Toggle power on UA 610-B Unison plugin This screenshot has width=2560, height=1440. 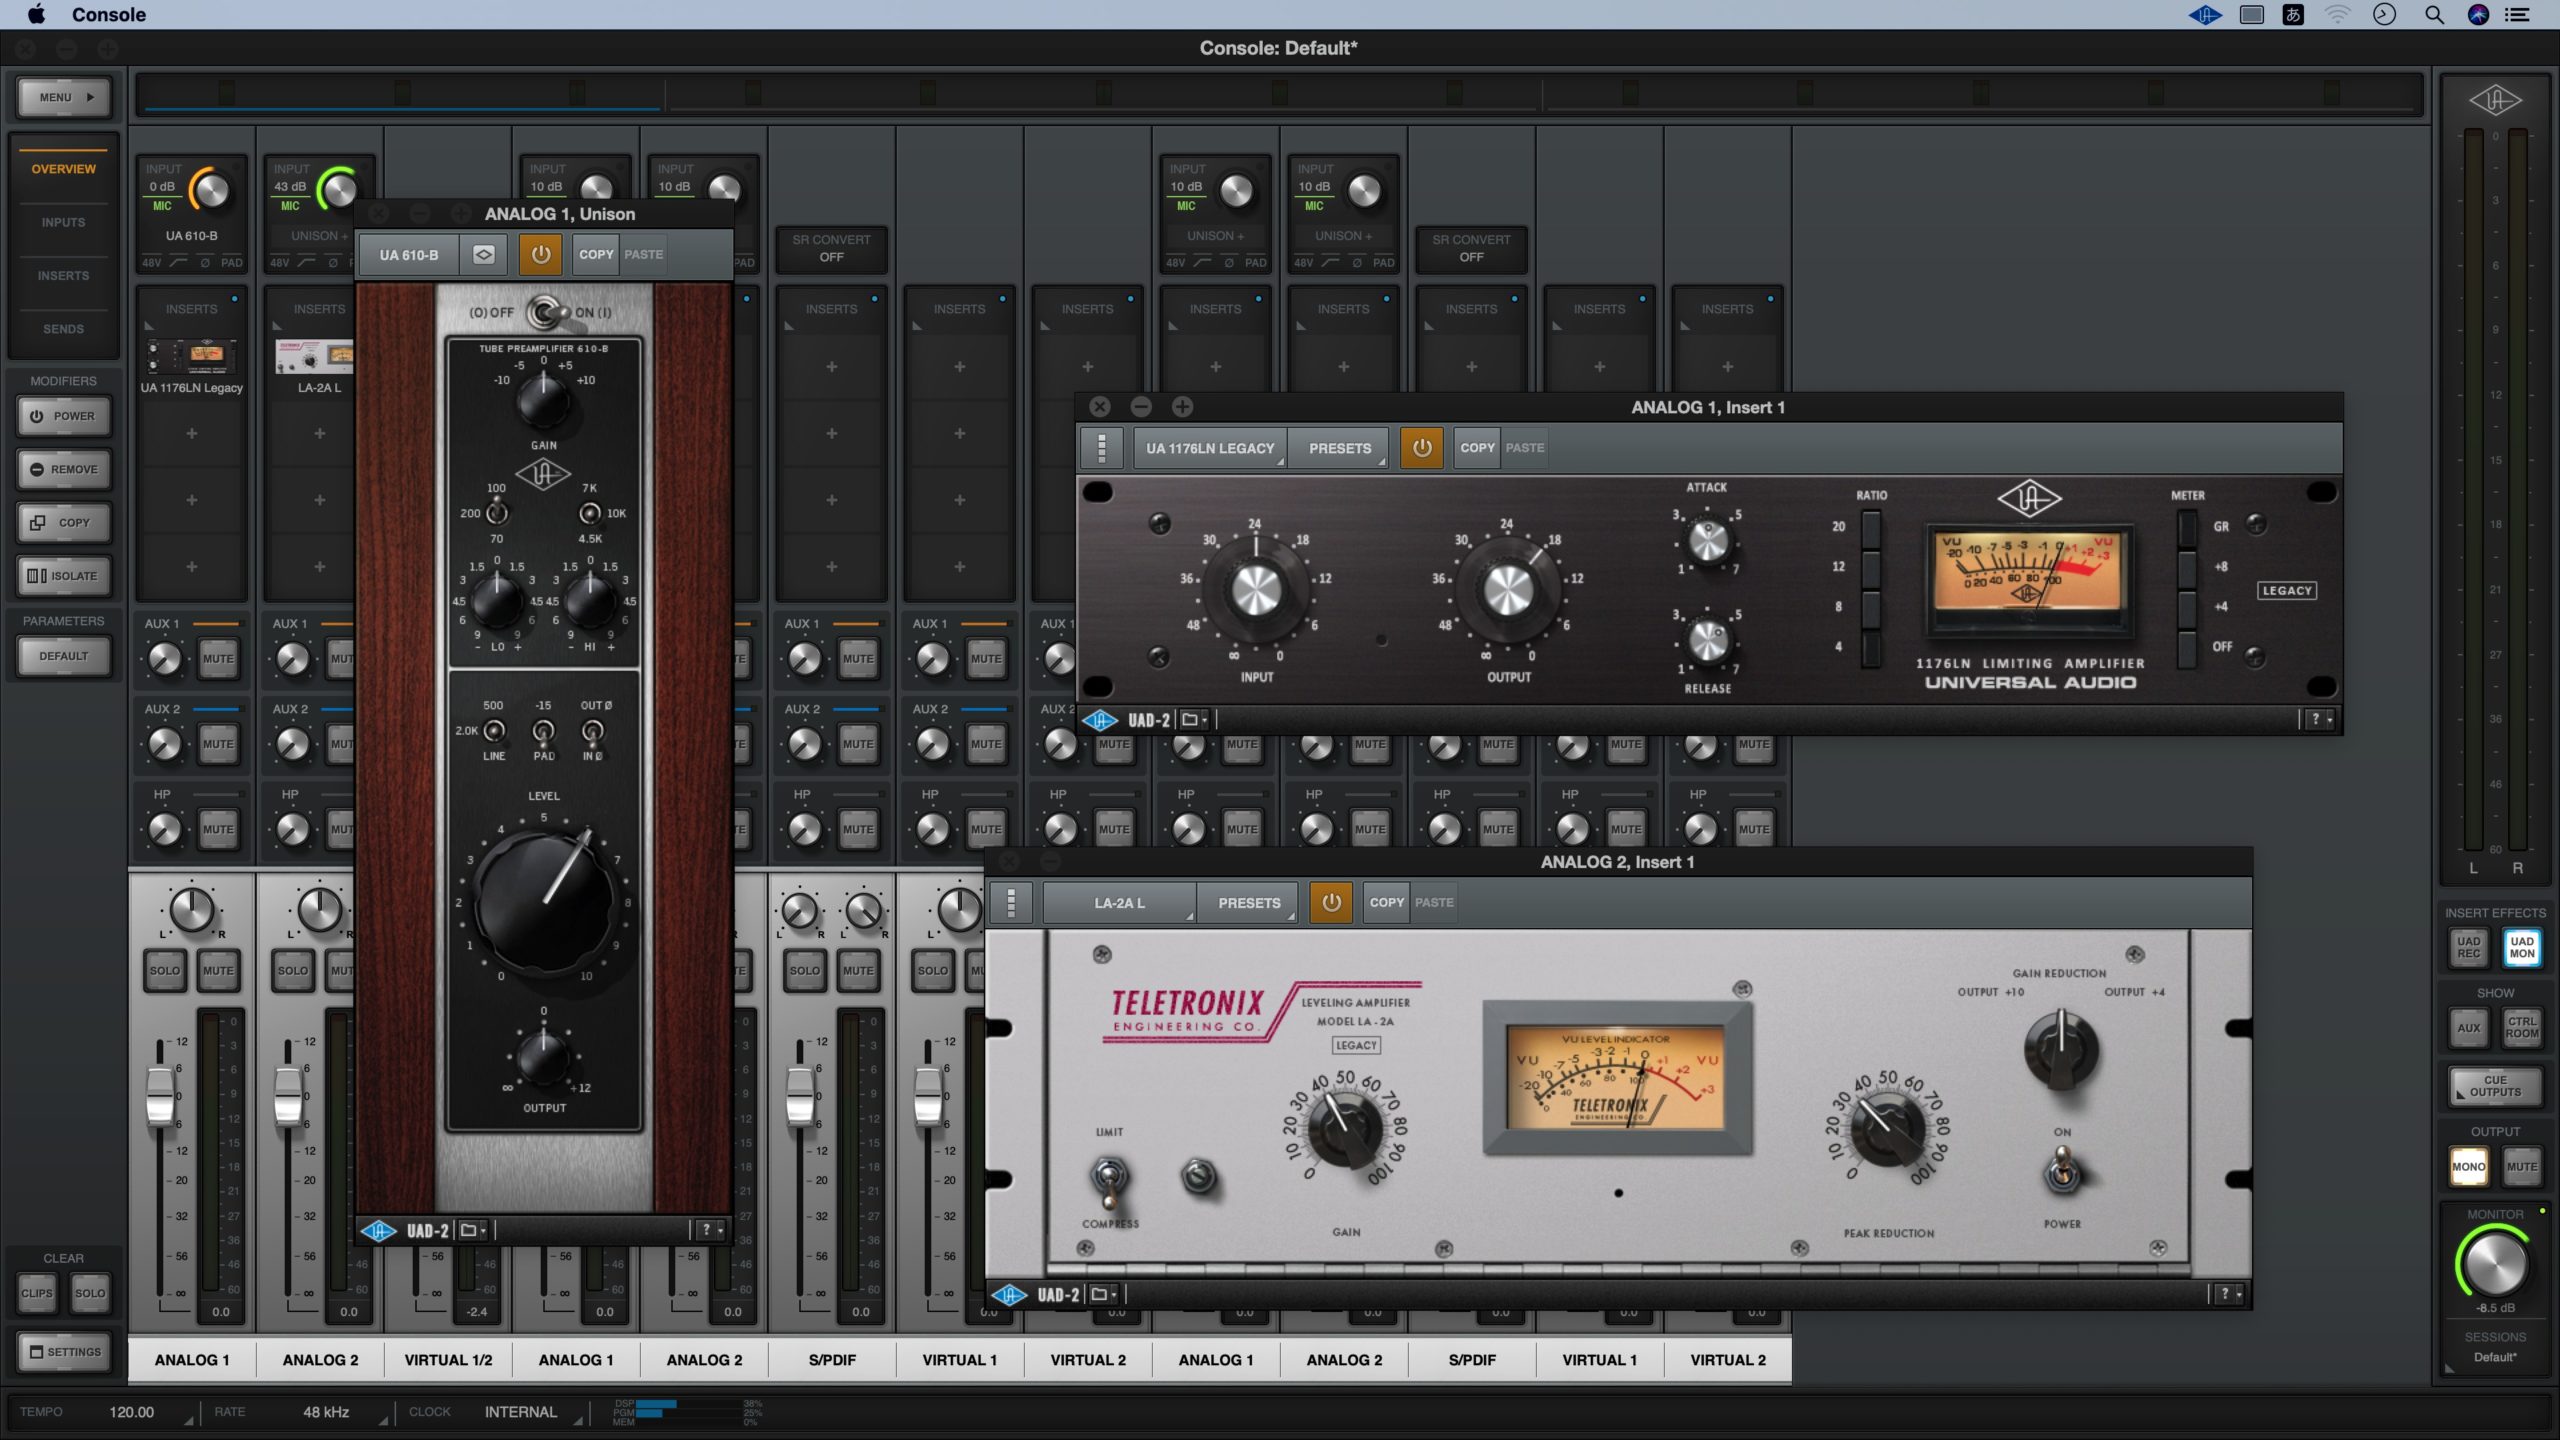[x=540, y=254]
